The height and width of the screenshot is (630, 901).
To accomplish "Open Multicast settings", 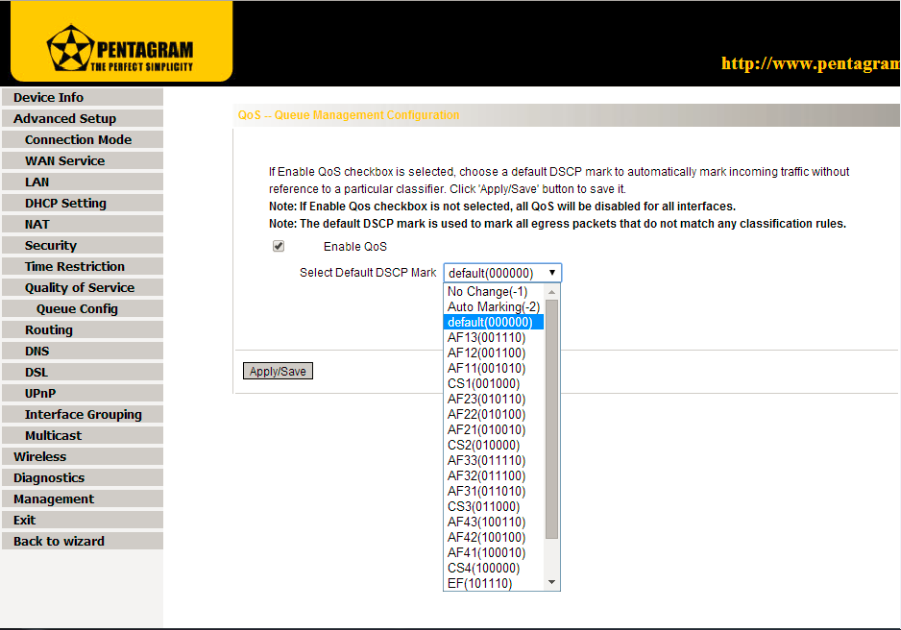I will 82,435.
